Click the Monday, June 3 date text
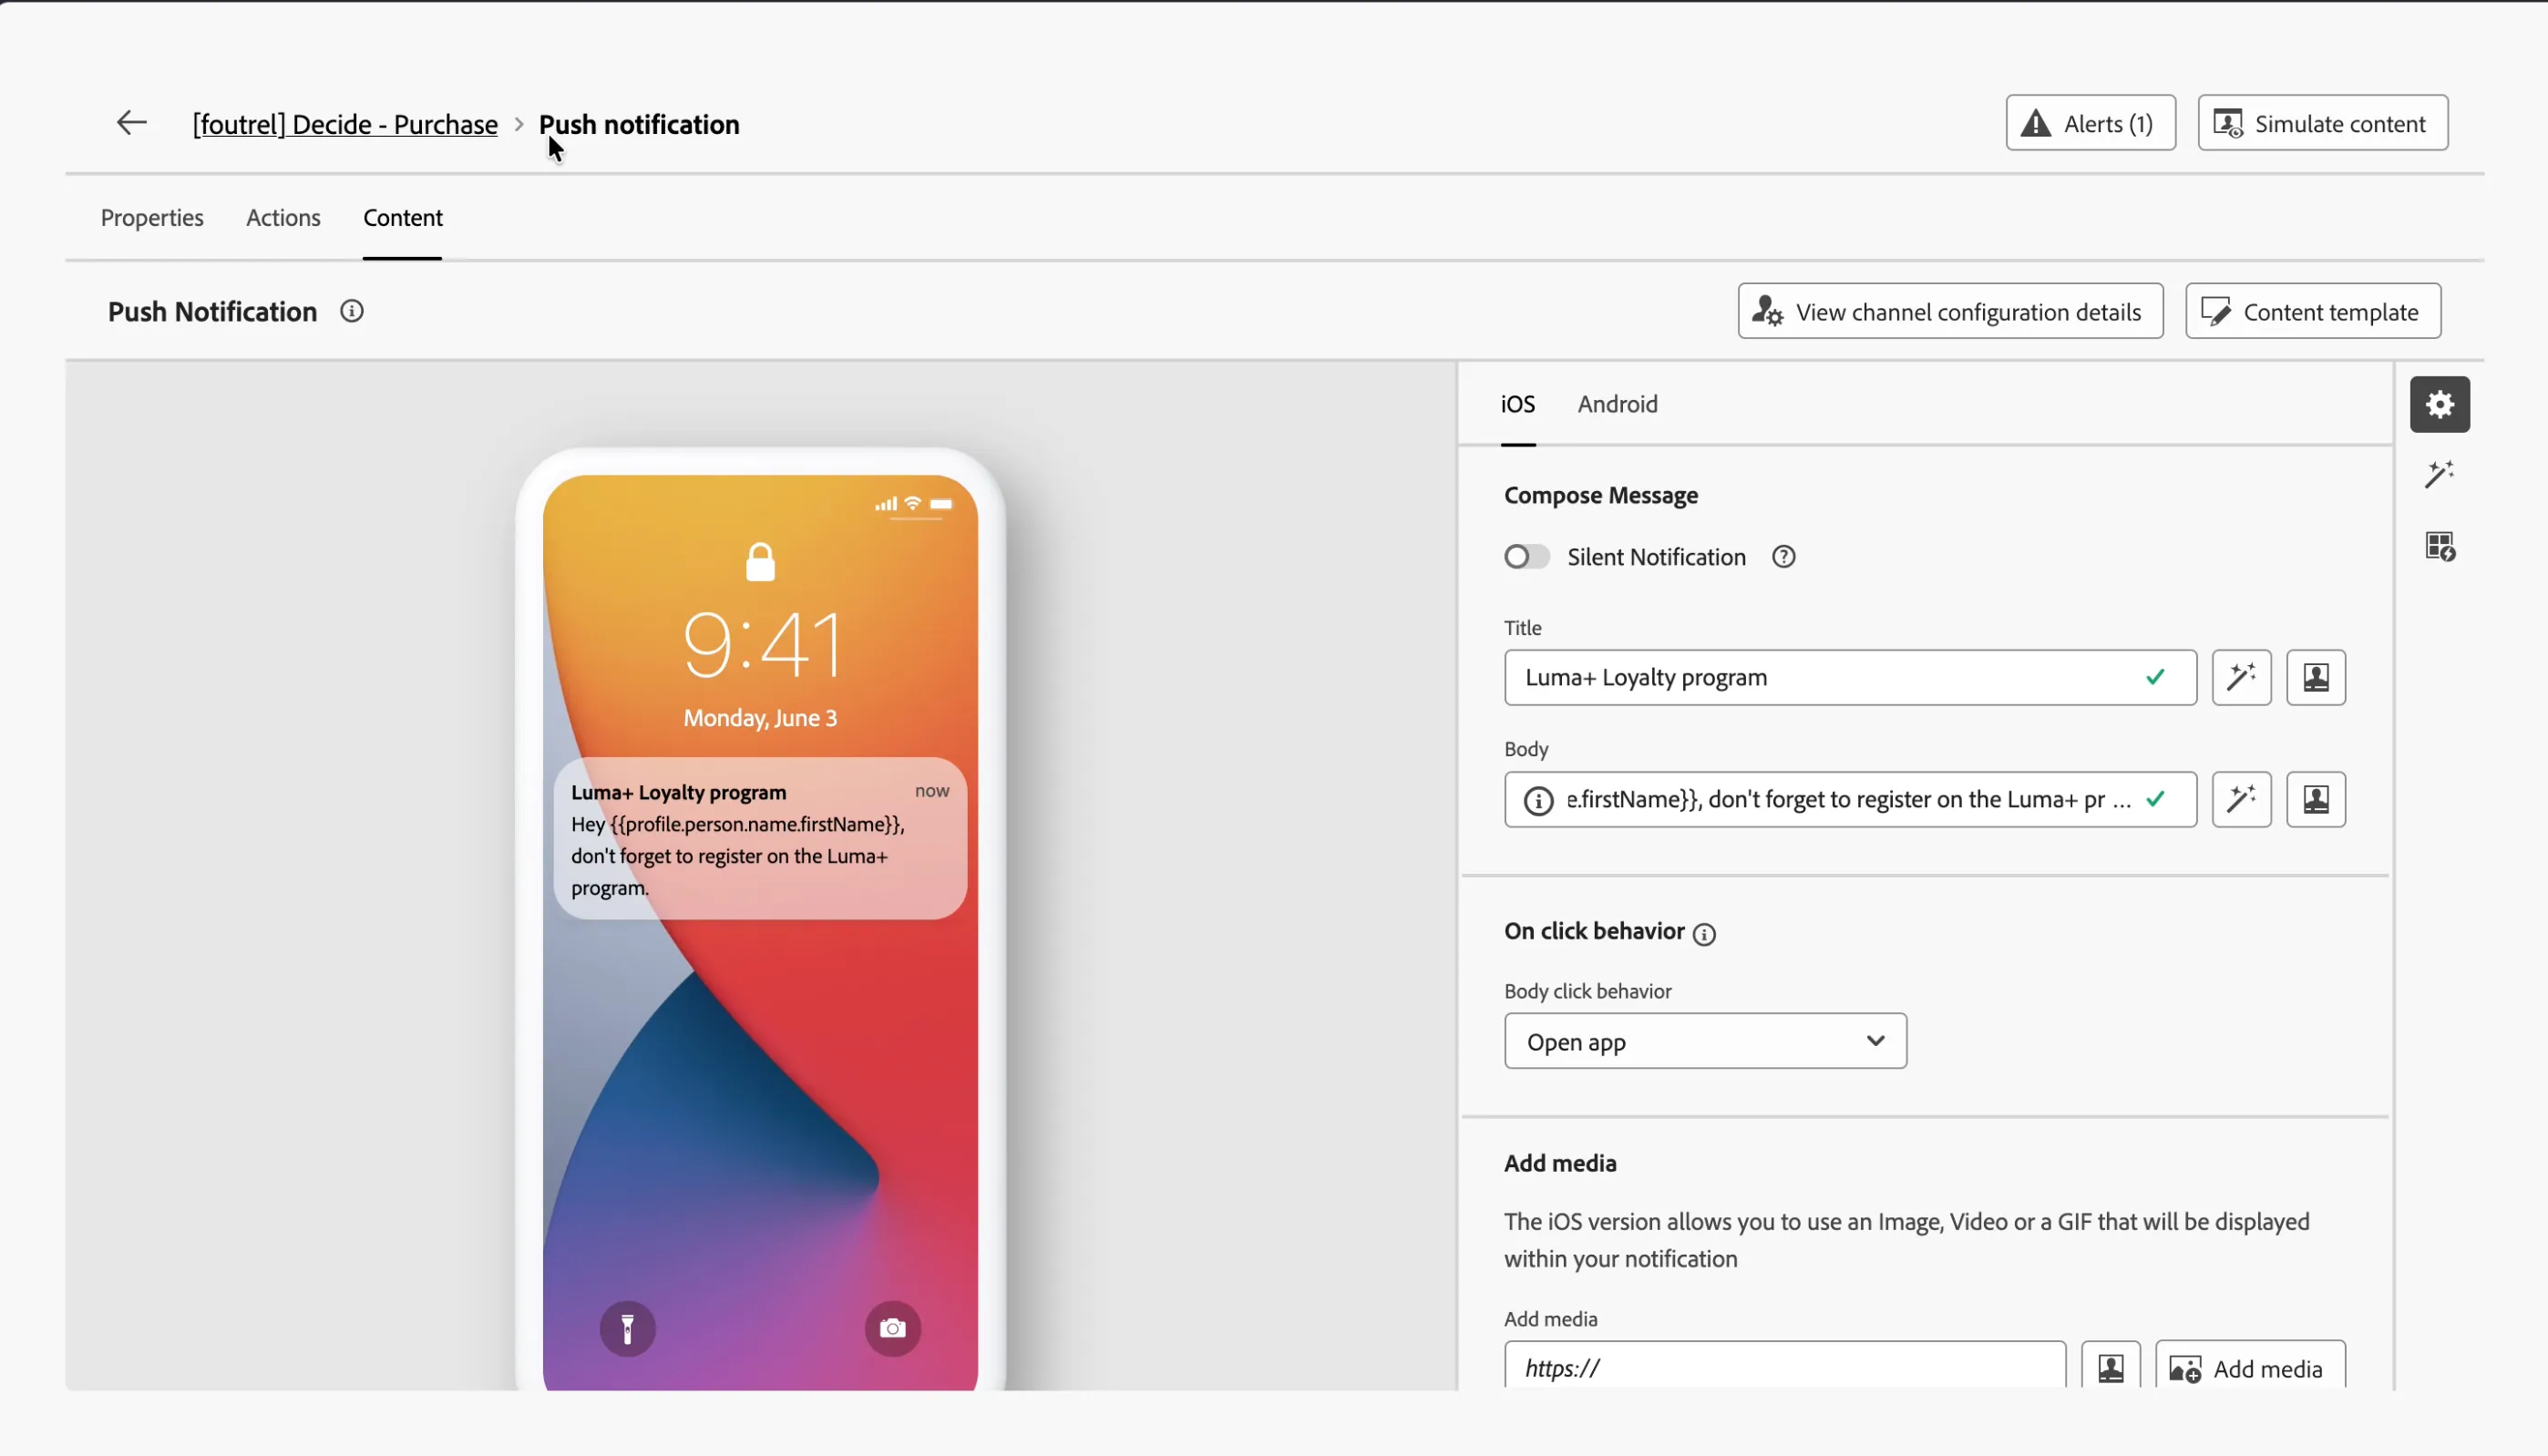 click(760, 718)
